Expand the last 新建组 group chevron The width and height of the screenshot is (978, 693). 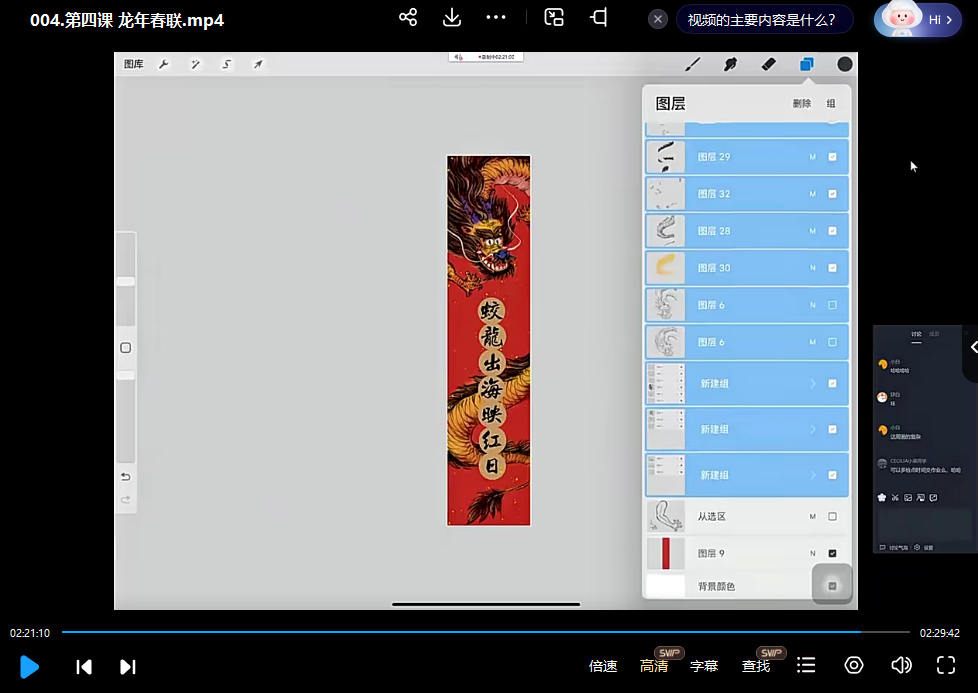pyautogui.click(x=812, y=475)
